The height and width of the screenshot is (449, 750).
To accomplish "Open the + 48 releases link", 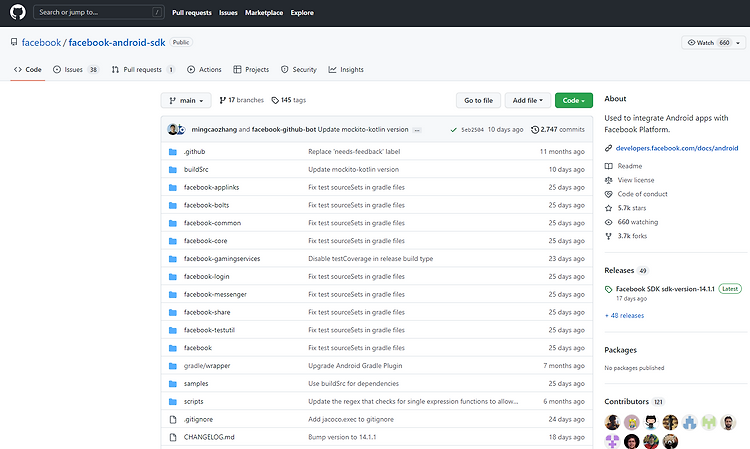I will tap(624, 316).
